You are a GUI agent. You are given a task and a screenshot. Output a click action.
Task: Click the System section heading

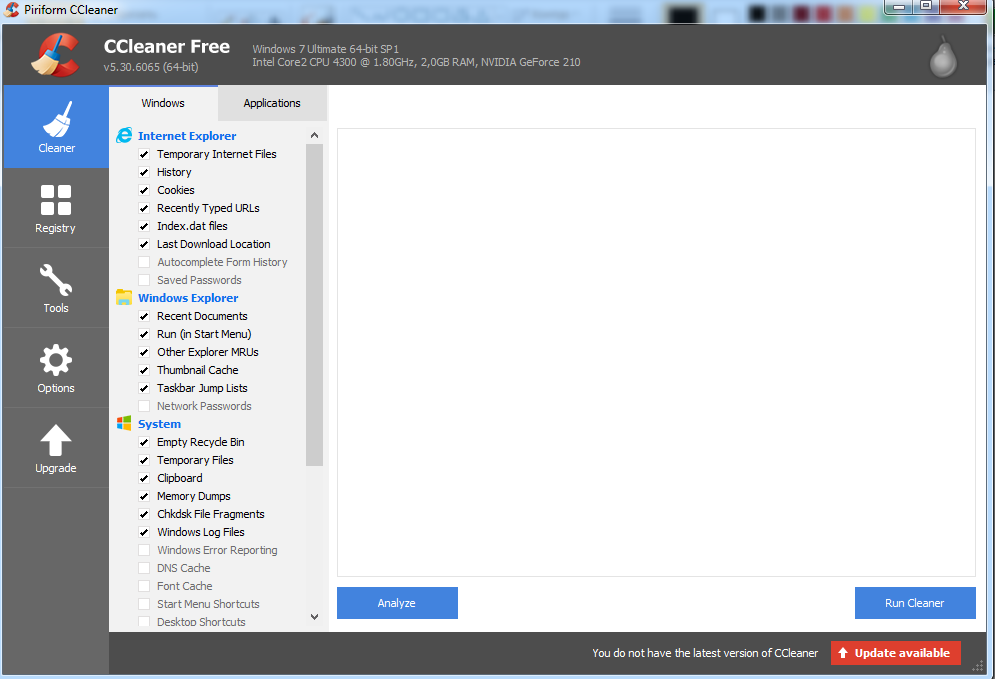(x=159, y=424)
